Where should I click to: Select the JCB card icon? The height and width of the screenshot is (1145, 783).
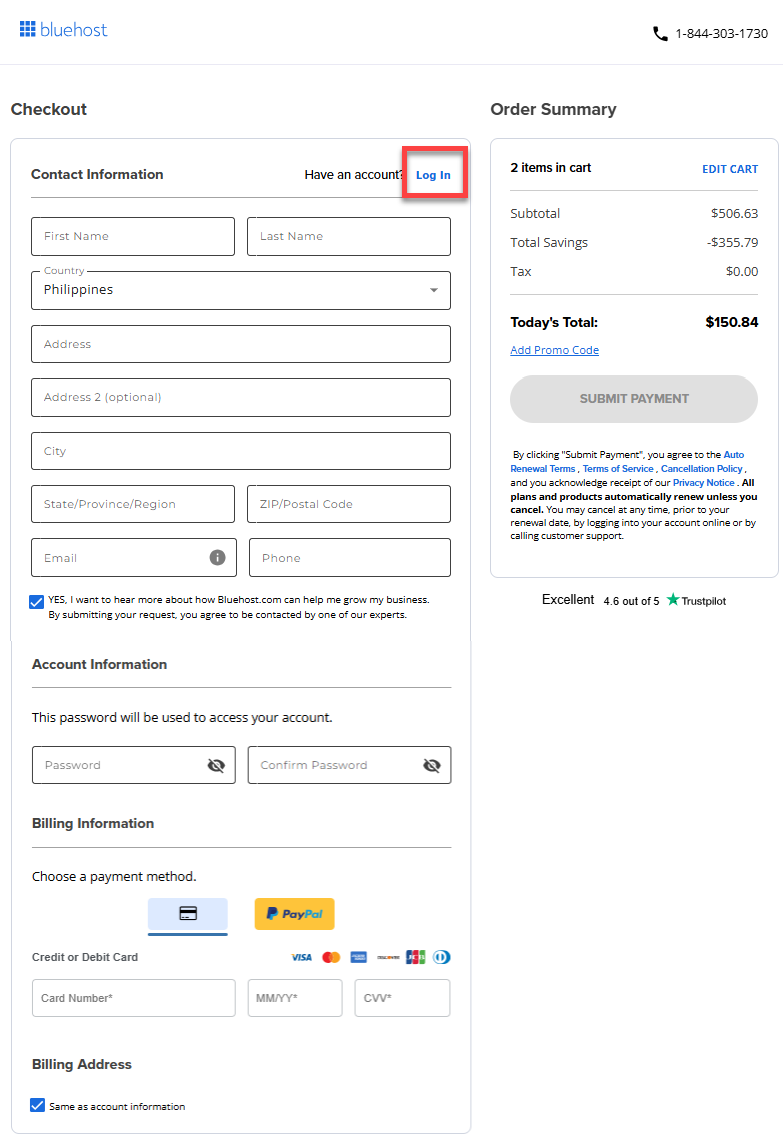click(x=415, y=957)
